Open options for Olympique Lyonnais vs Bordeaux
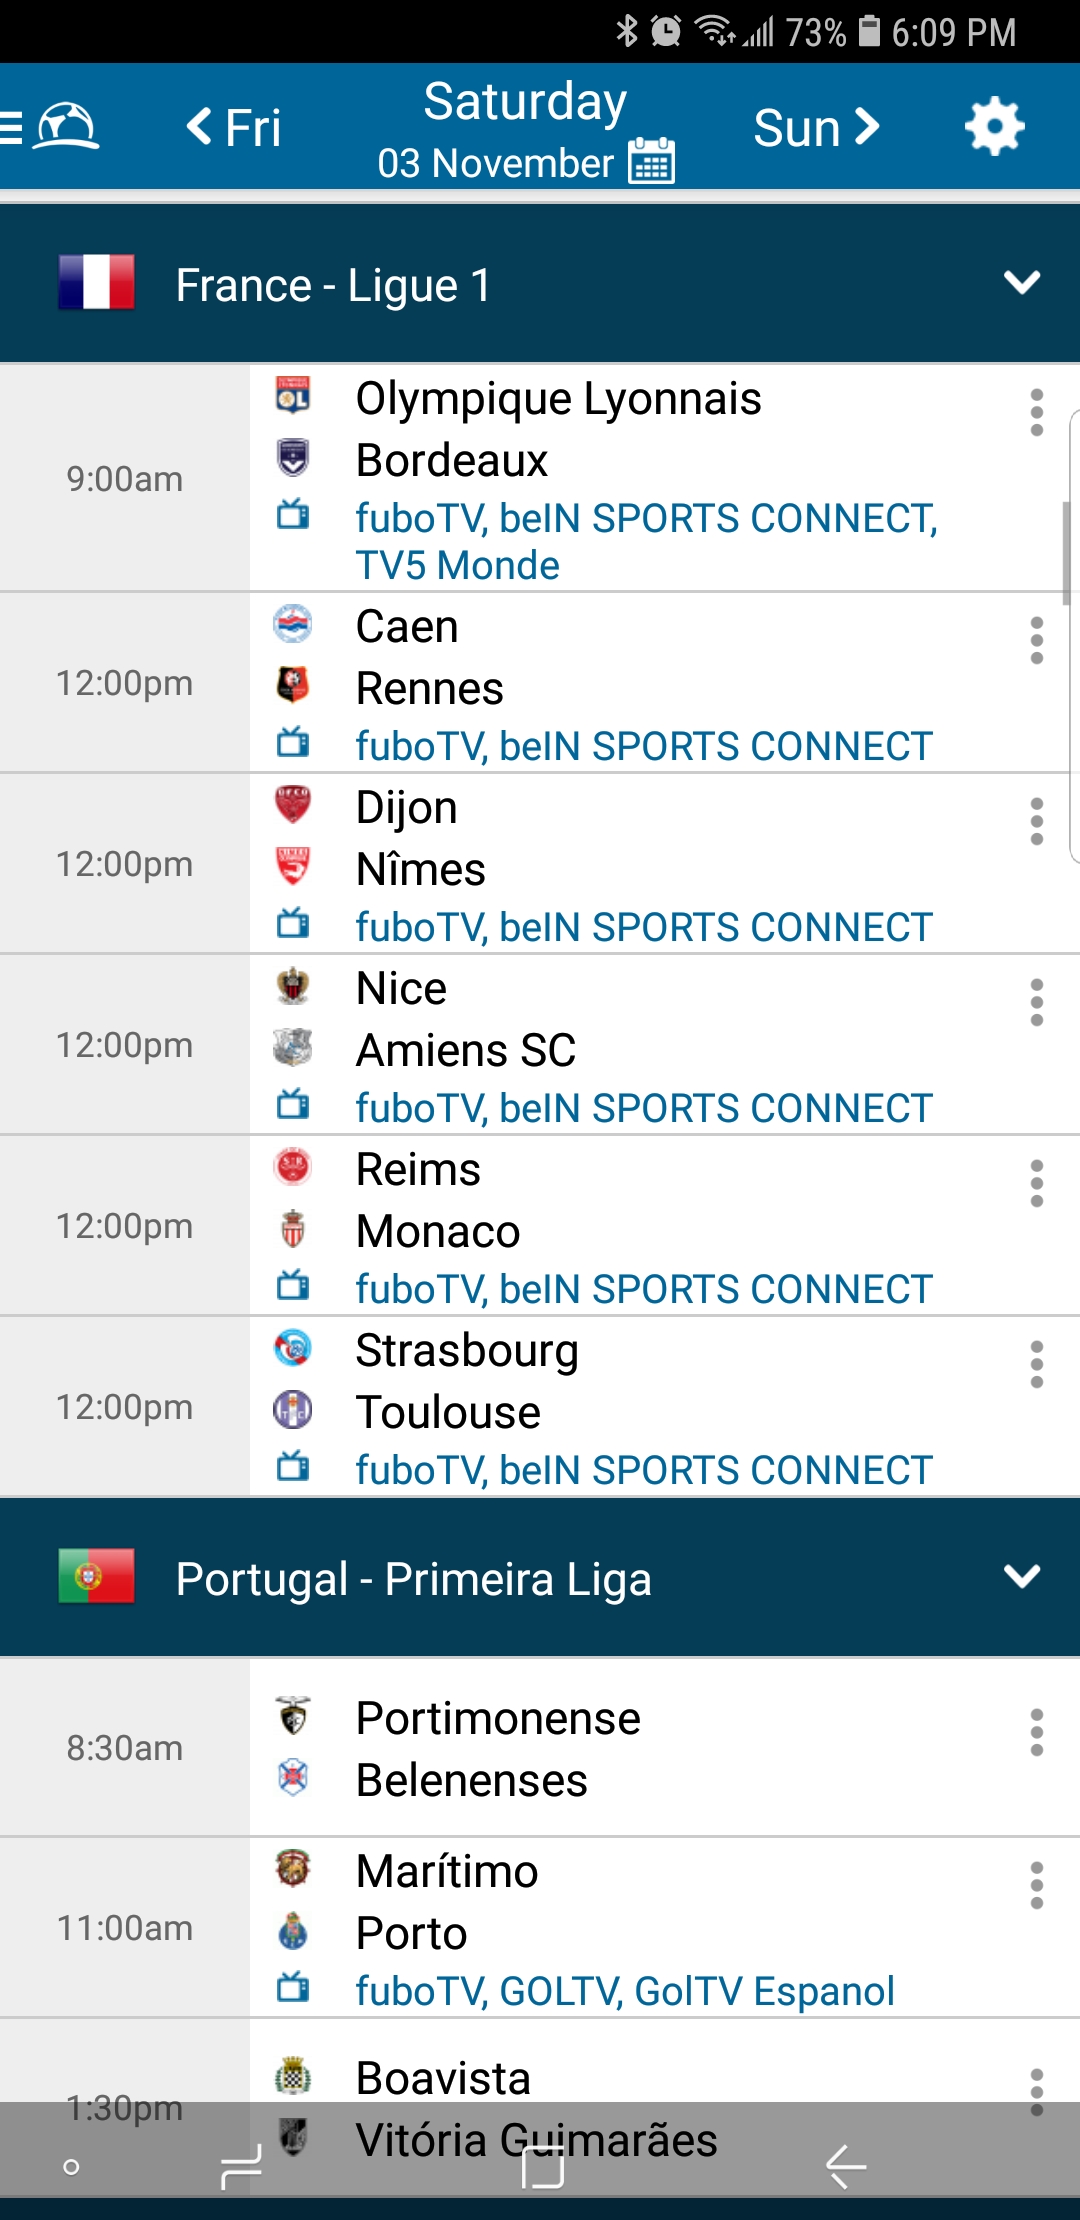Viewport: 1080px width, 2220px height. (1036, 413)
